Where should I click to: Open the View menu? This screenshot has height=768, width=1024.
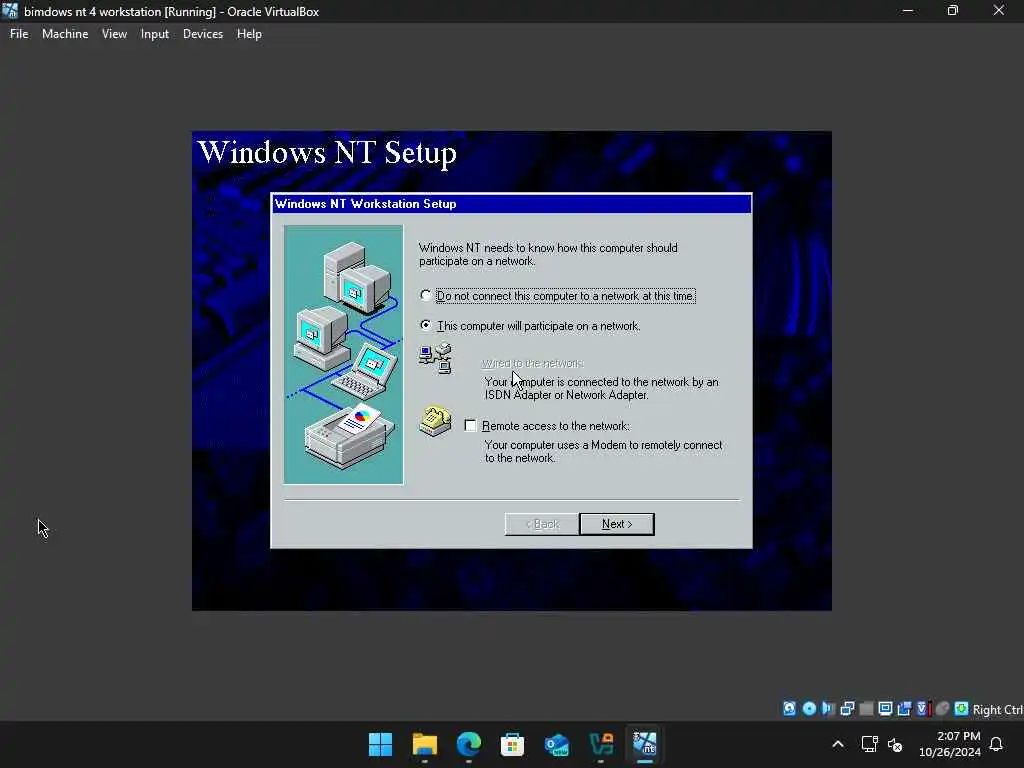tap(114, 34)
